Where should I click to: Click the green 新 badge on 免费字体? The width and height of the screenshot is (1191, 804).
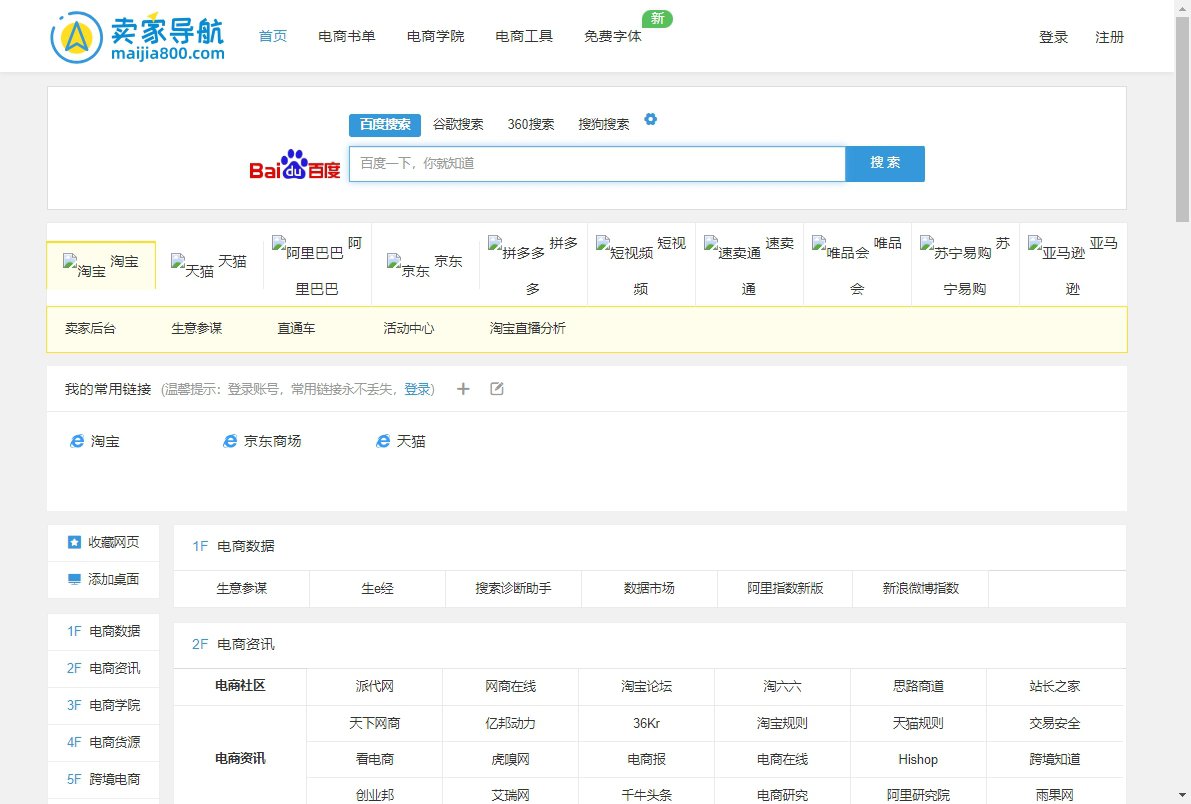(657, 18)
